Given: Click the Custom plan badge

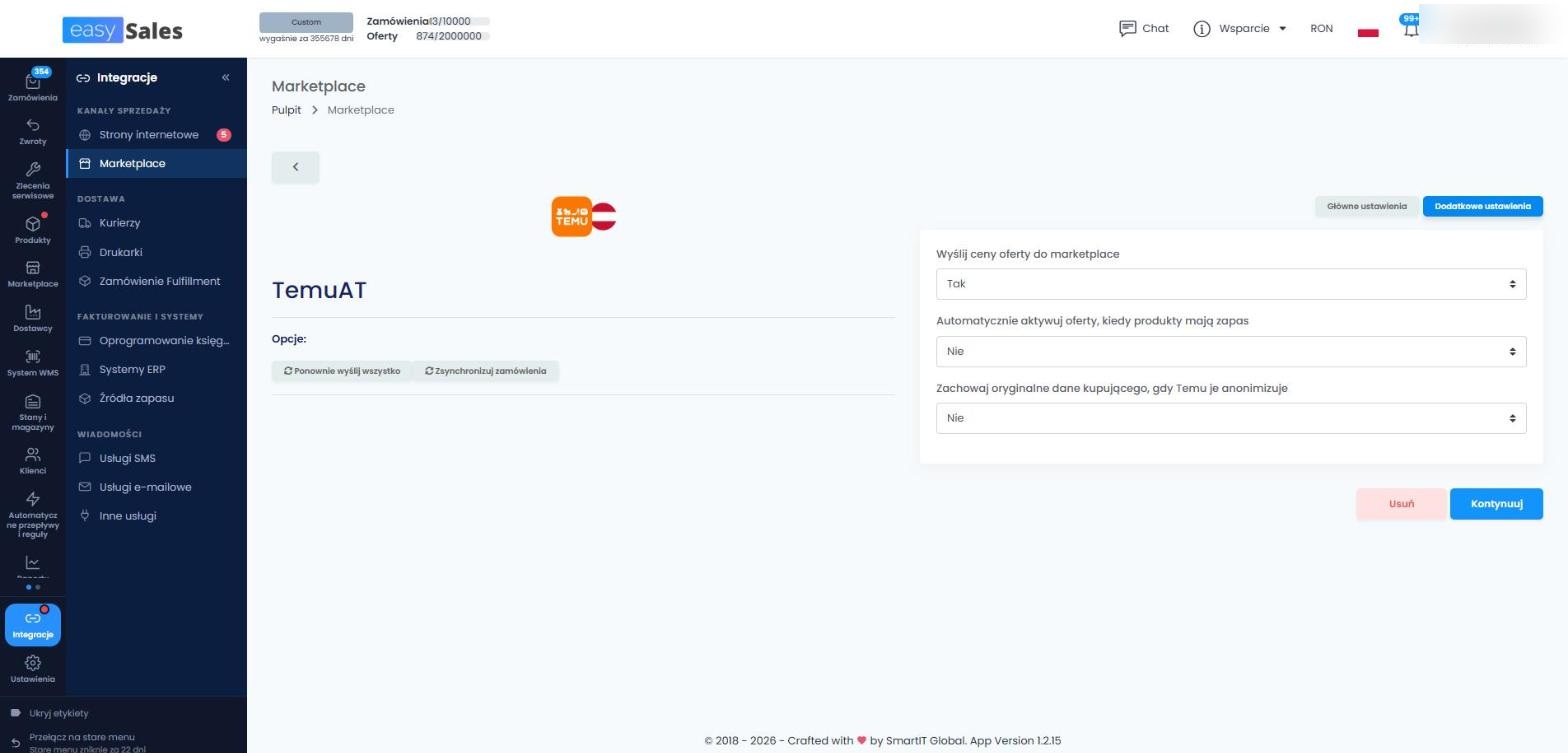Looking at the screenshot, I should click(x=306, y=22).
